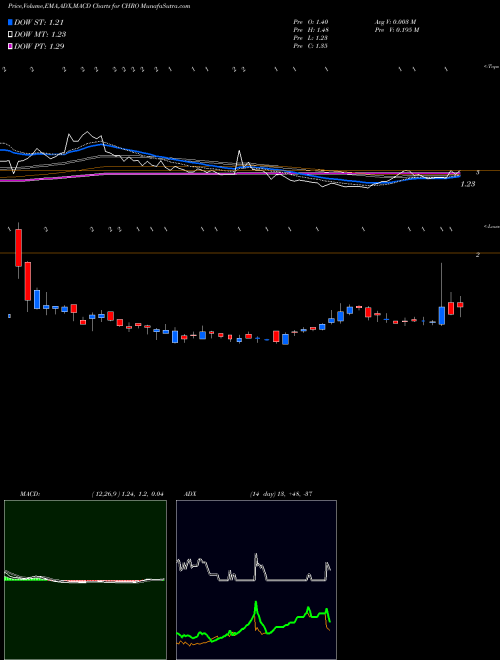Click the 'DOW PT: 1.29' legend text
Viewport: 500px width, 660px height.
pyautogui.click(x=39, y=46)
